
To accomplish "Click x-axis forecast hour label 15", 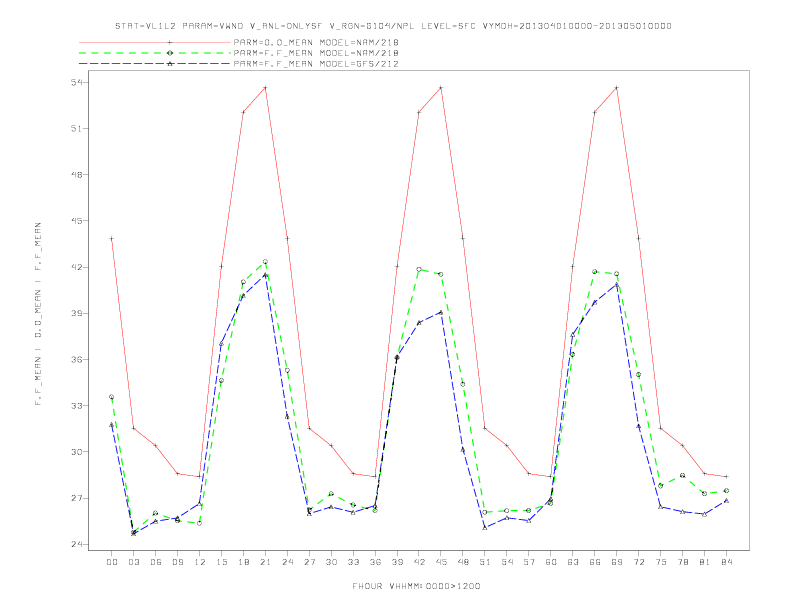I will pyautogui.click(x=221, y=562).
